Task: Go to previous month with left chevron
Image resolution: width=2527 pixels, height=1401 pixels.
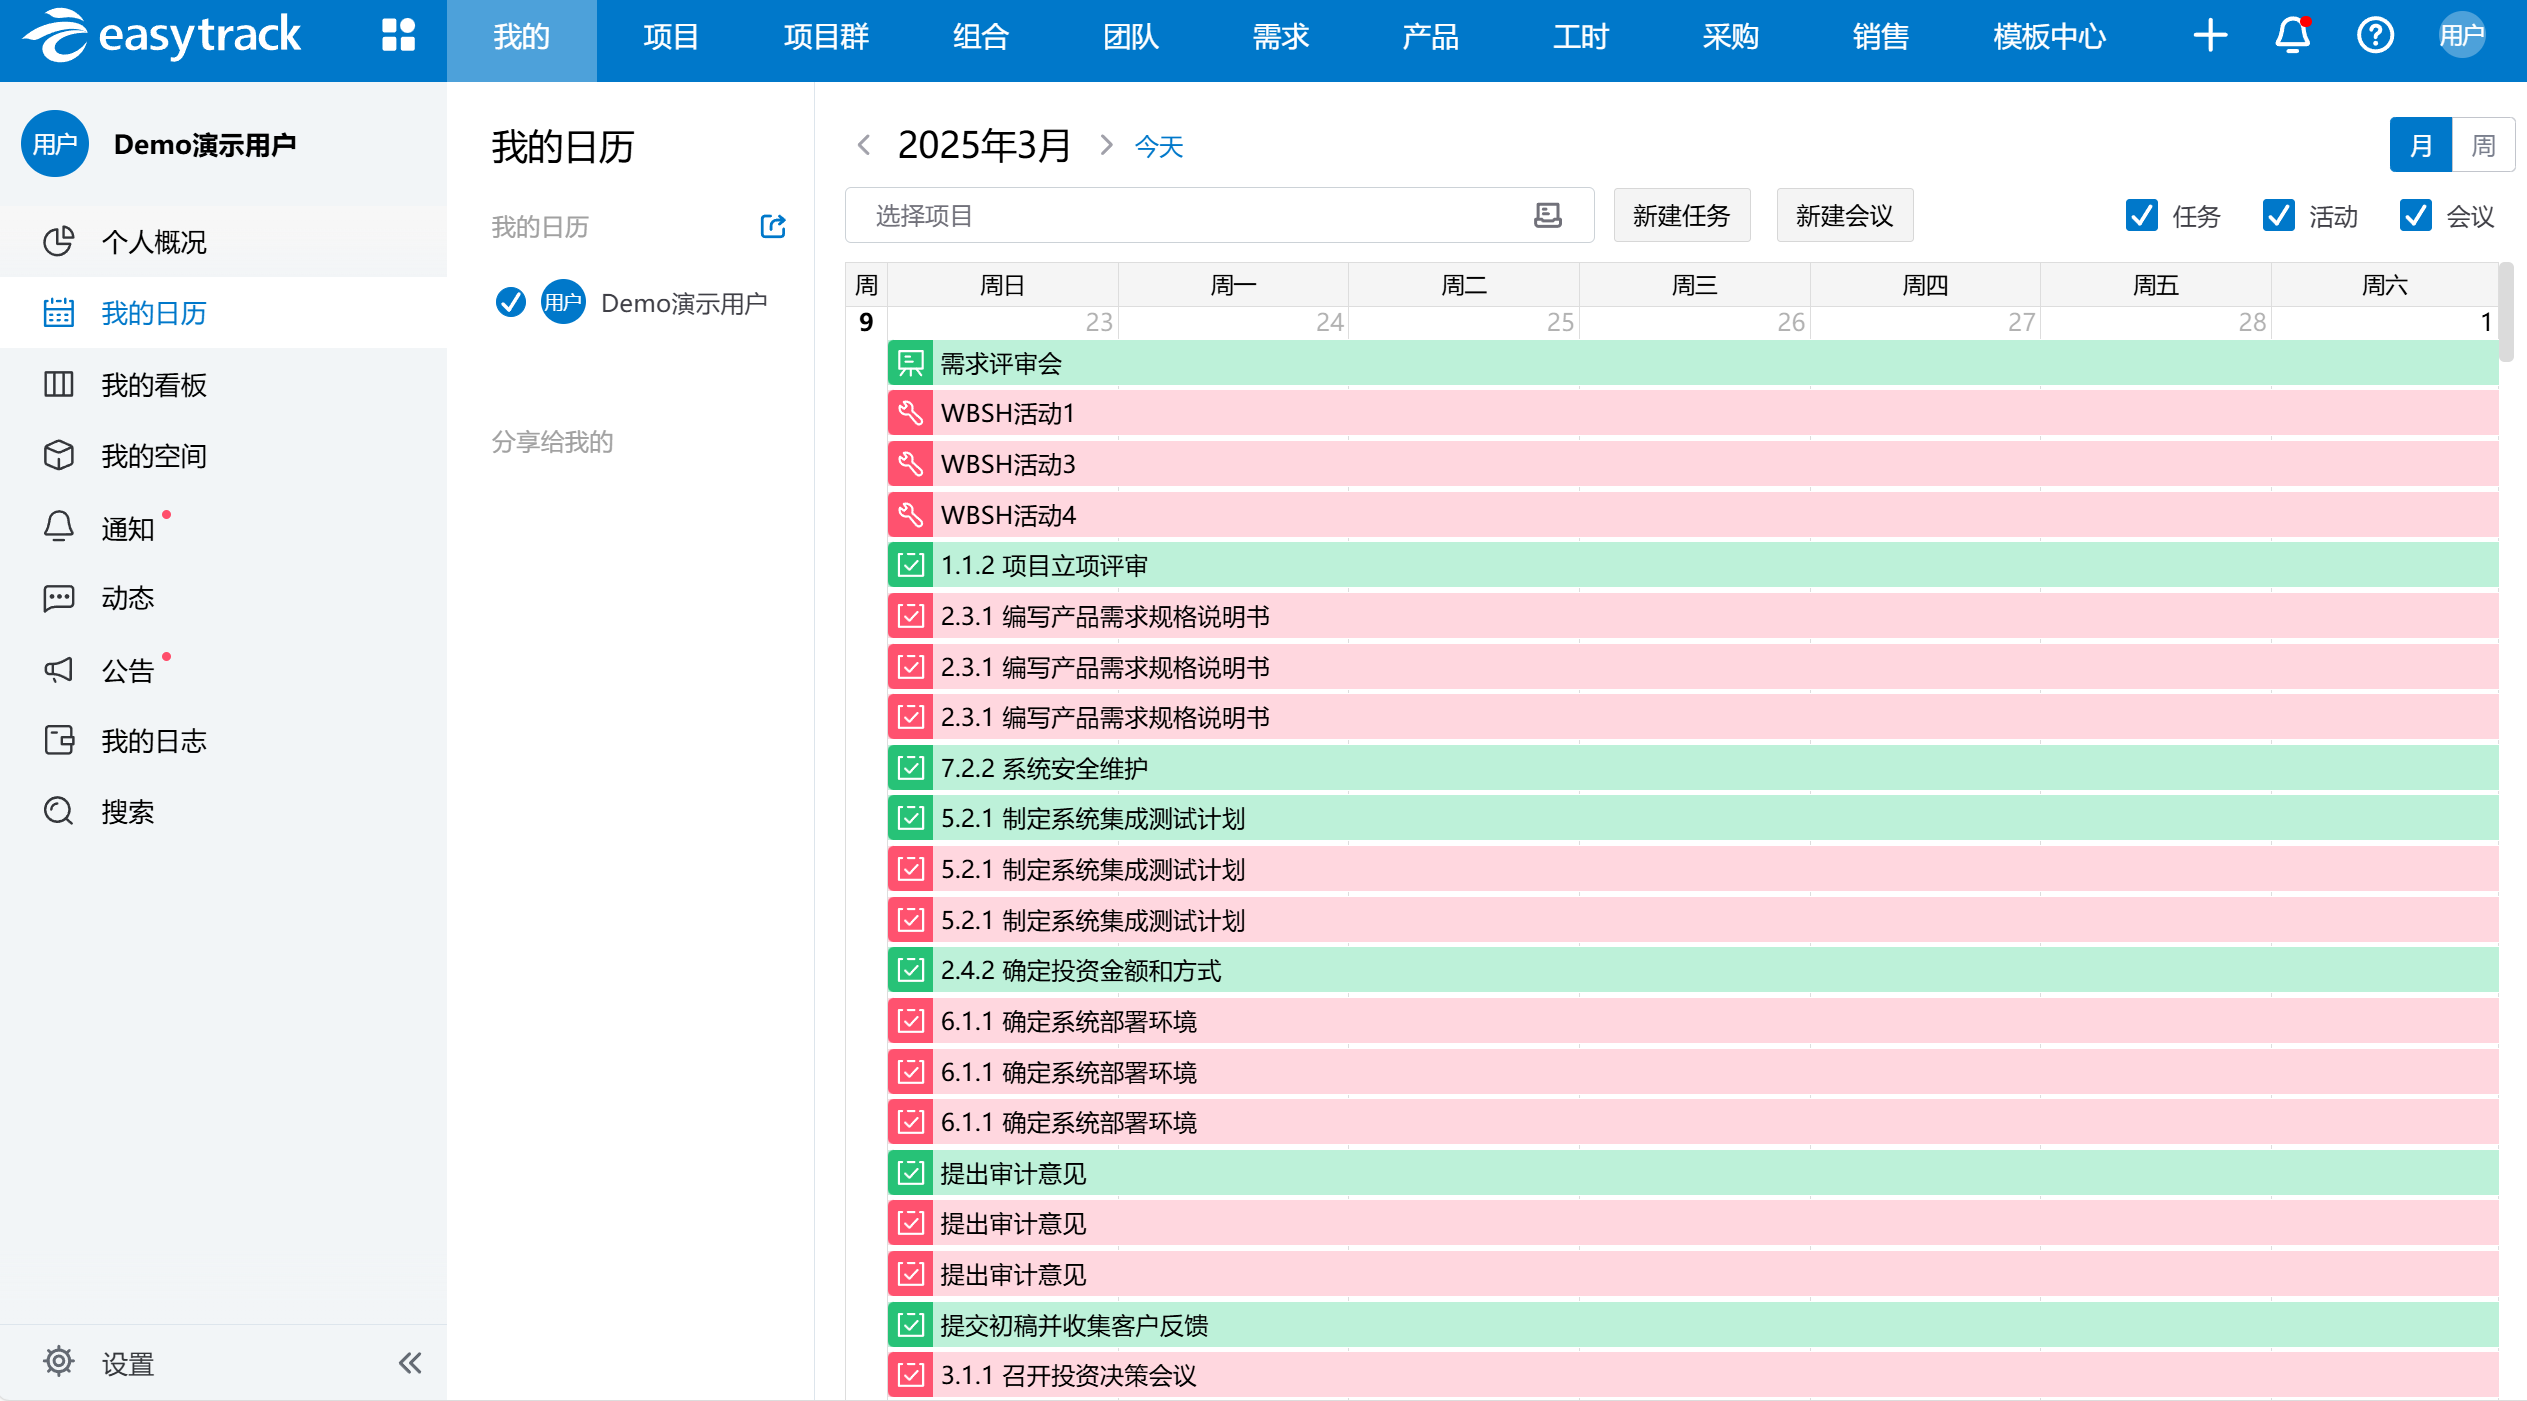Action: (x=864, y=146)
